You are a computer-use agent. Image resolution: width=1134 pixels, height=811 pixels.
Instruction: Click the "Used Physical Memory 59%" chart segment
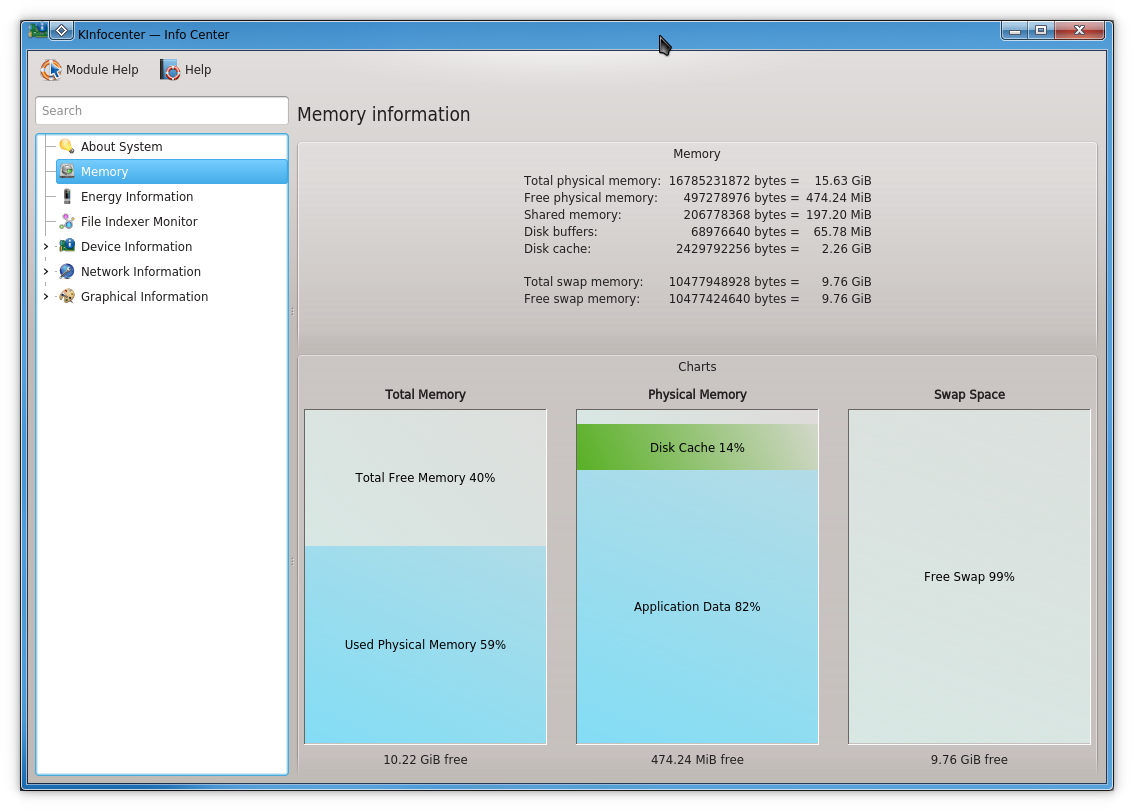(x=425, y=645)
